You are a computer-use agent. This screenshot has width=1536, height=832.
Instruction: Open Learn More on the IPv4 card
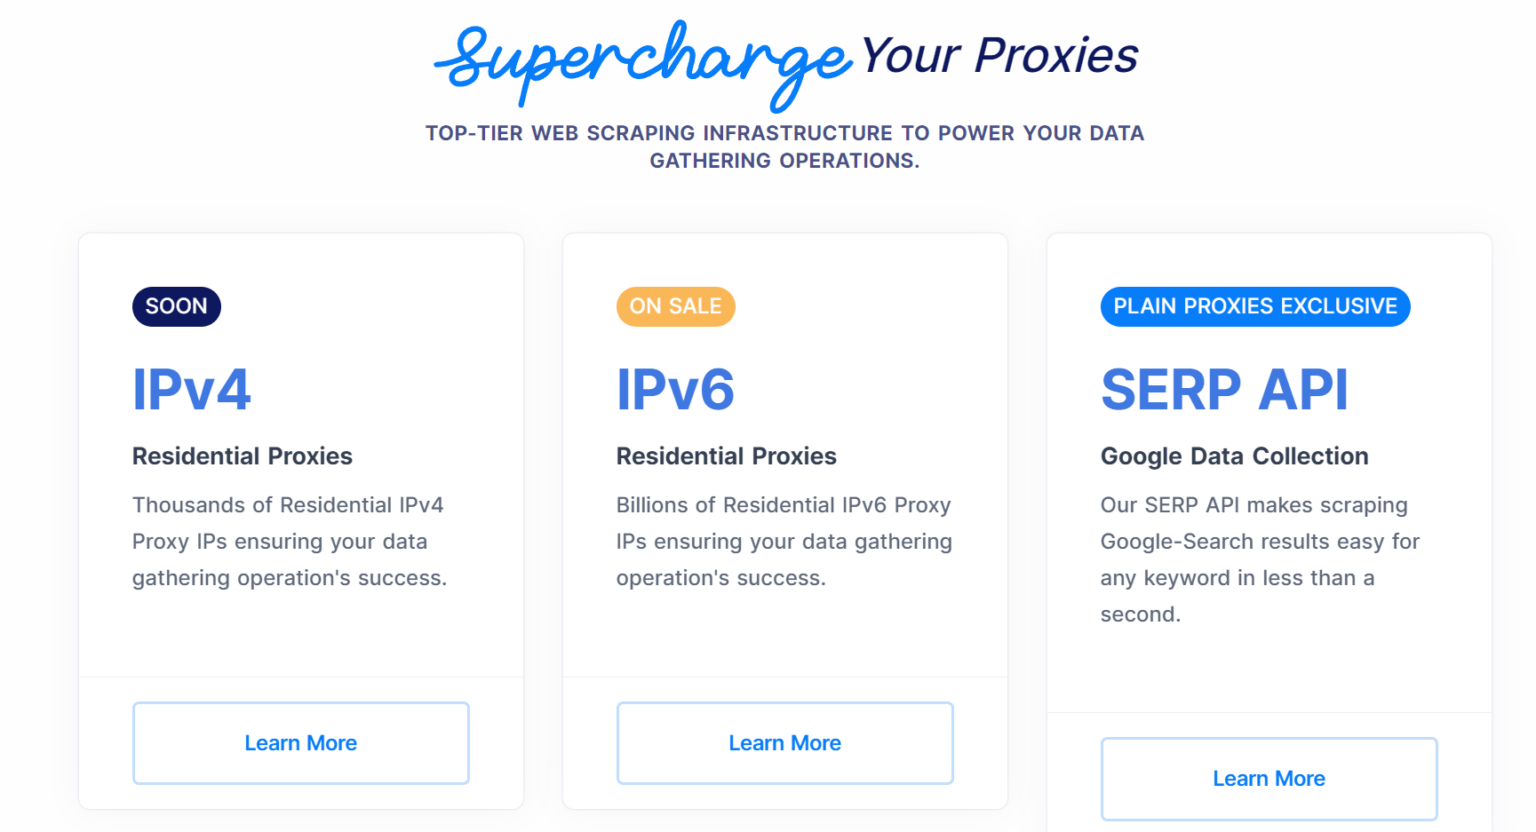pos(300,743)
